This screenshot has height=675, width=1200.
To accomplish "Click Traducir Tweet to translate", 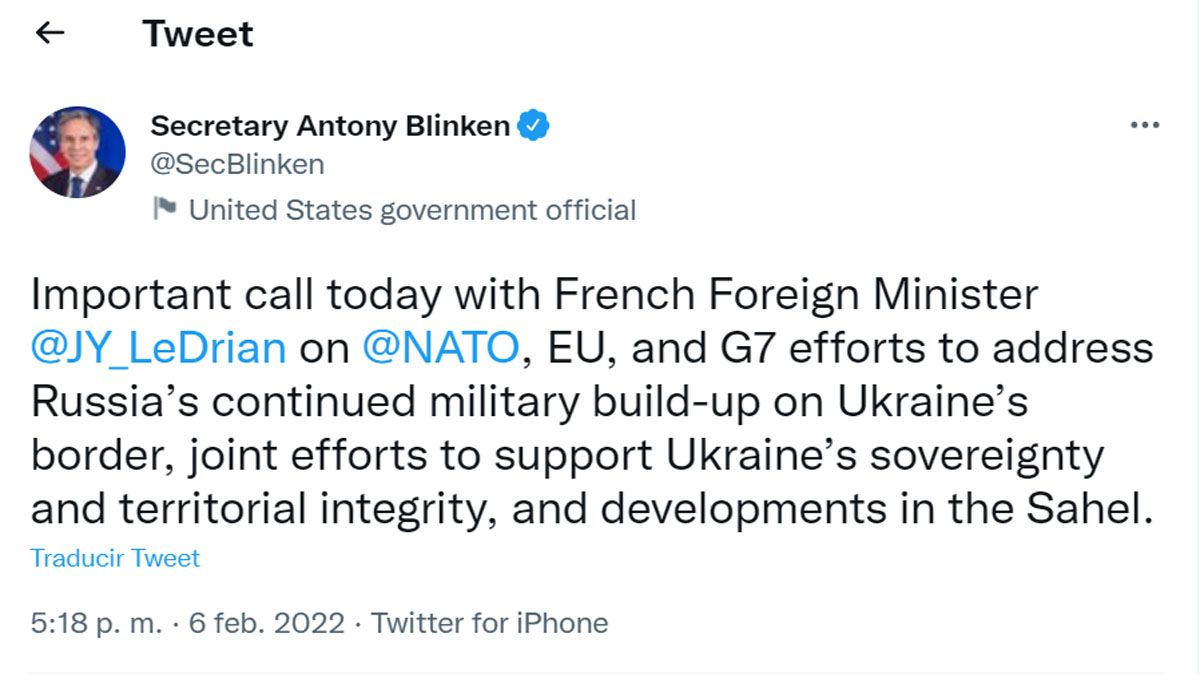I will point(115,558).
